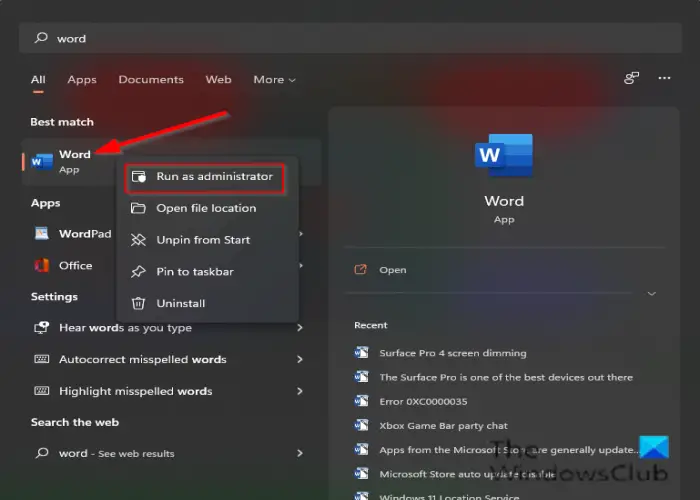Click the large Word logo in preview pane

pyautogui.click(x=504, y=155)
